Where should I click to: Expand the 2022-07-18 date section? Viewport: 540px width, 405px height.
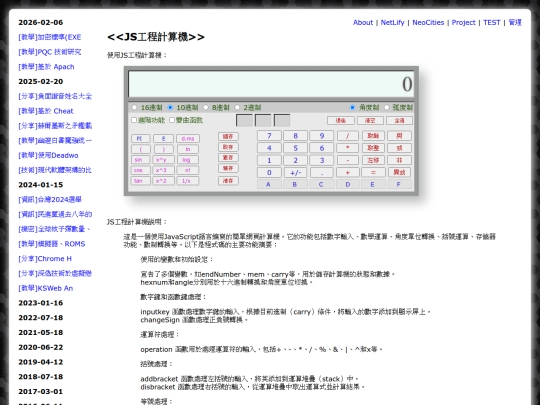[x=41, y=318]
